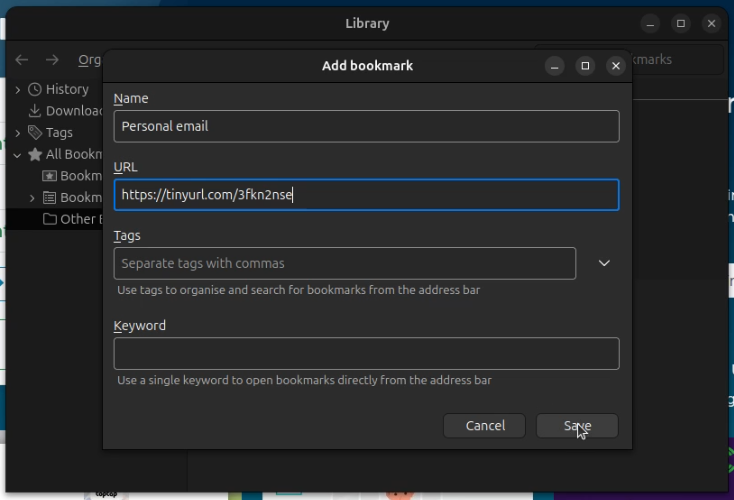Viewport: 734px width, 500px height.
Task: Minimize the Add bookmark dialog
Action: click(554, 66)
